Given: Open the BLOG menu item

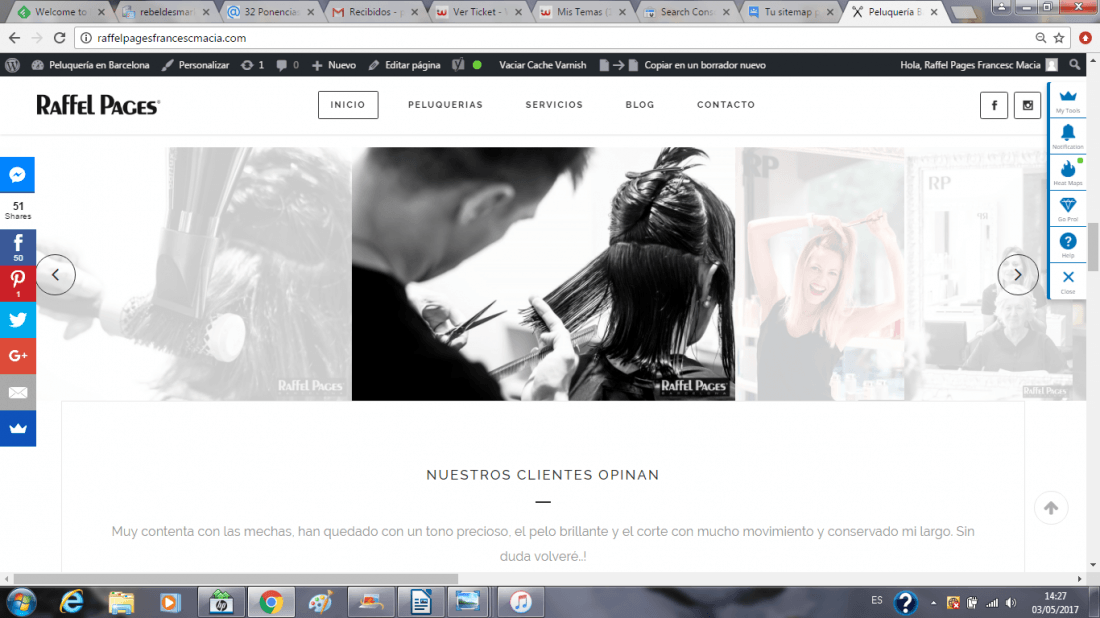Looking at the screenshot, I should tap(640, 105).
